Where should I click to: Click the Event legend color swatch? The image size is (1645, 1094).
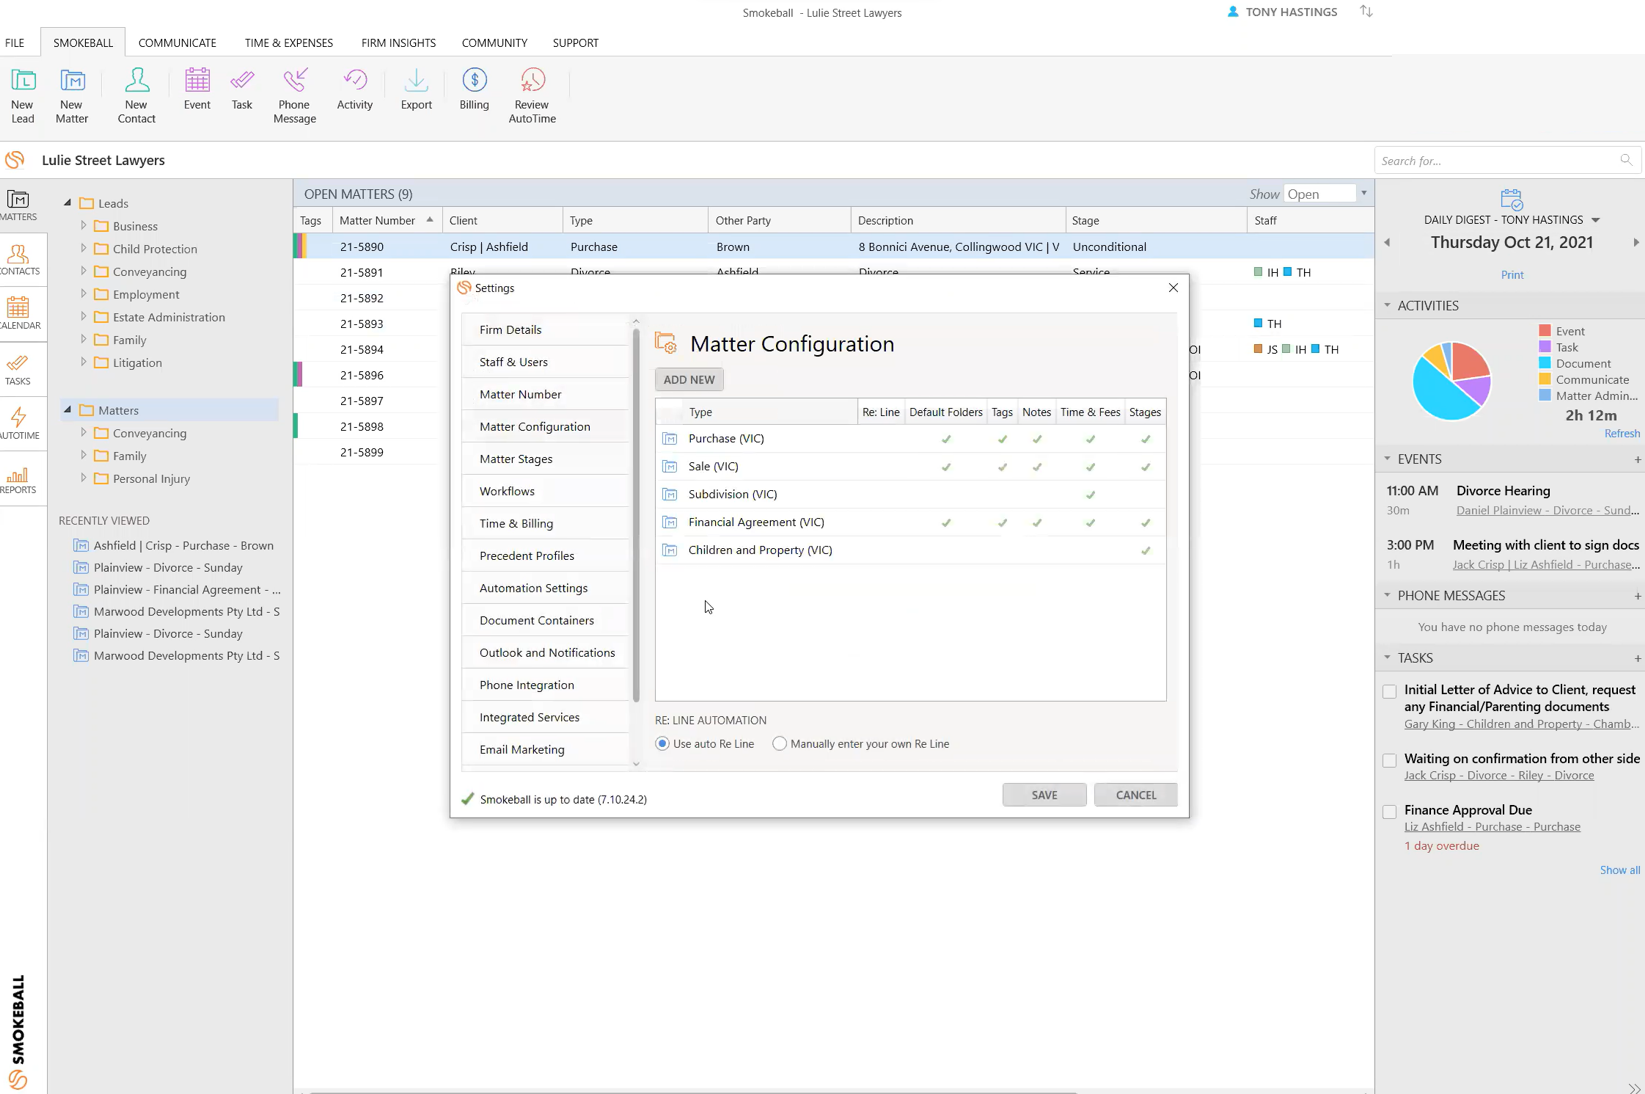tap(1544, 331)
